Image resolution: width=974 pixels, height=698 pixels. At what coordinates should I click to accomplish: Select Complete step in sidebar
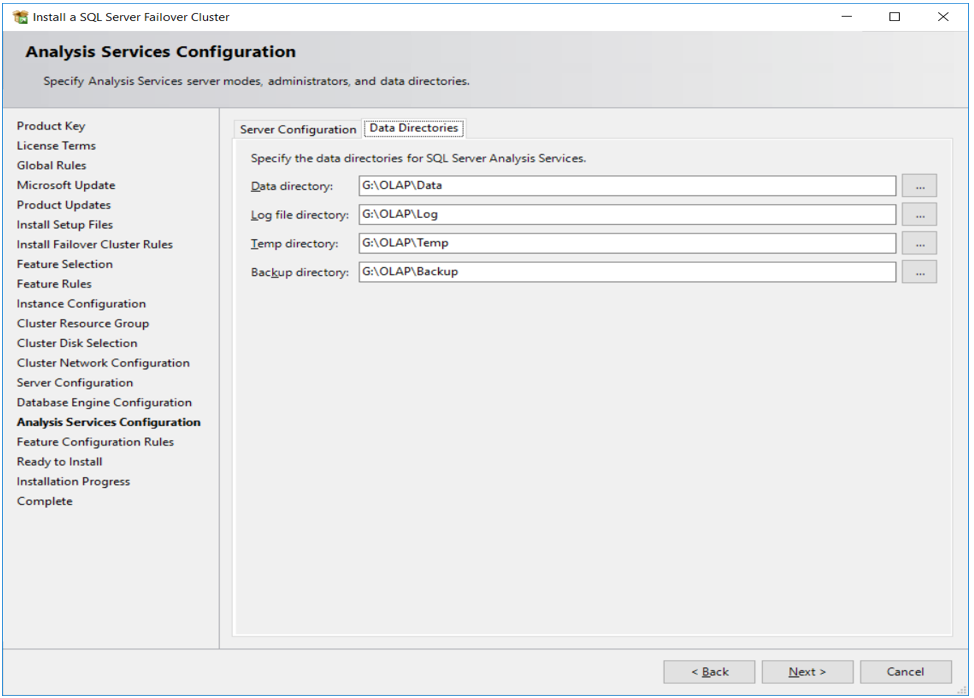tap(45, 501)
